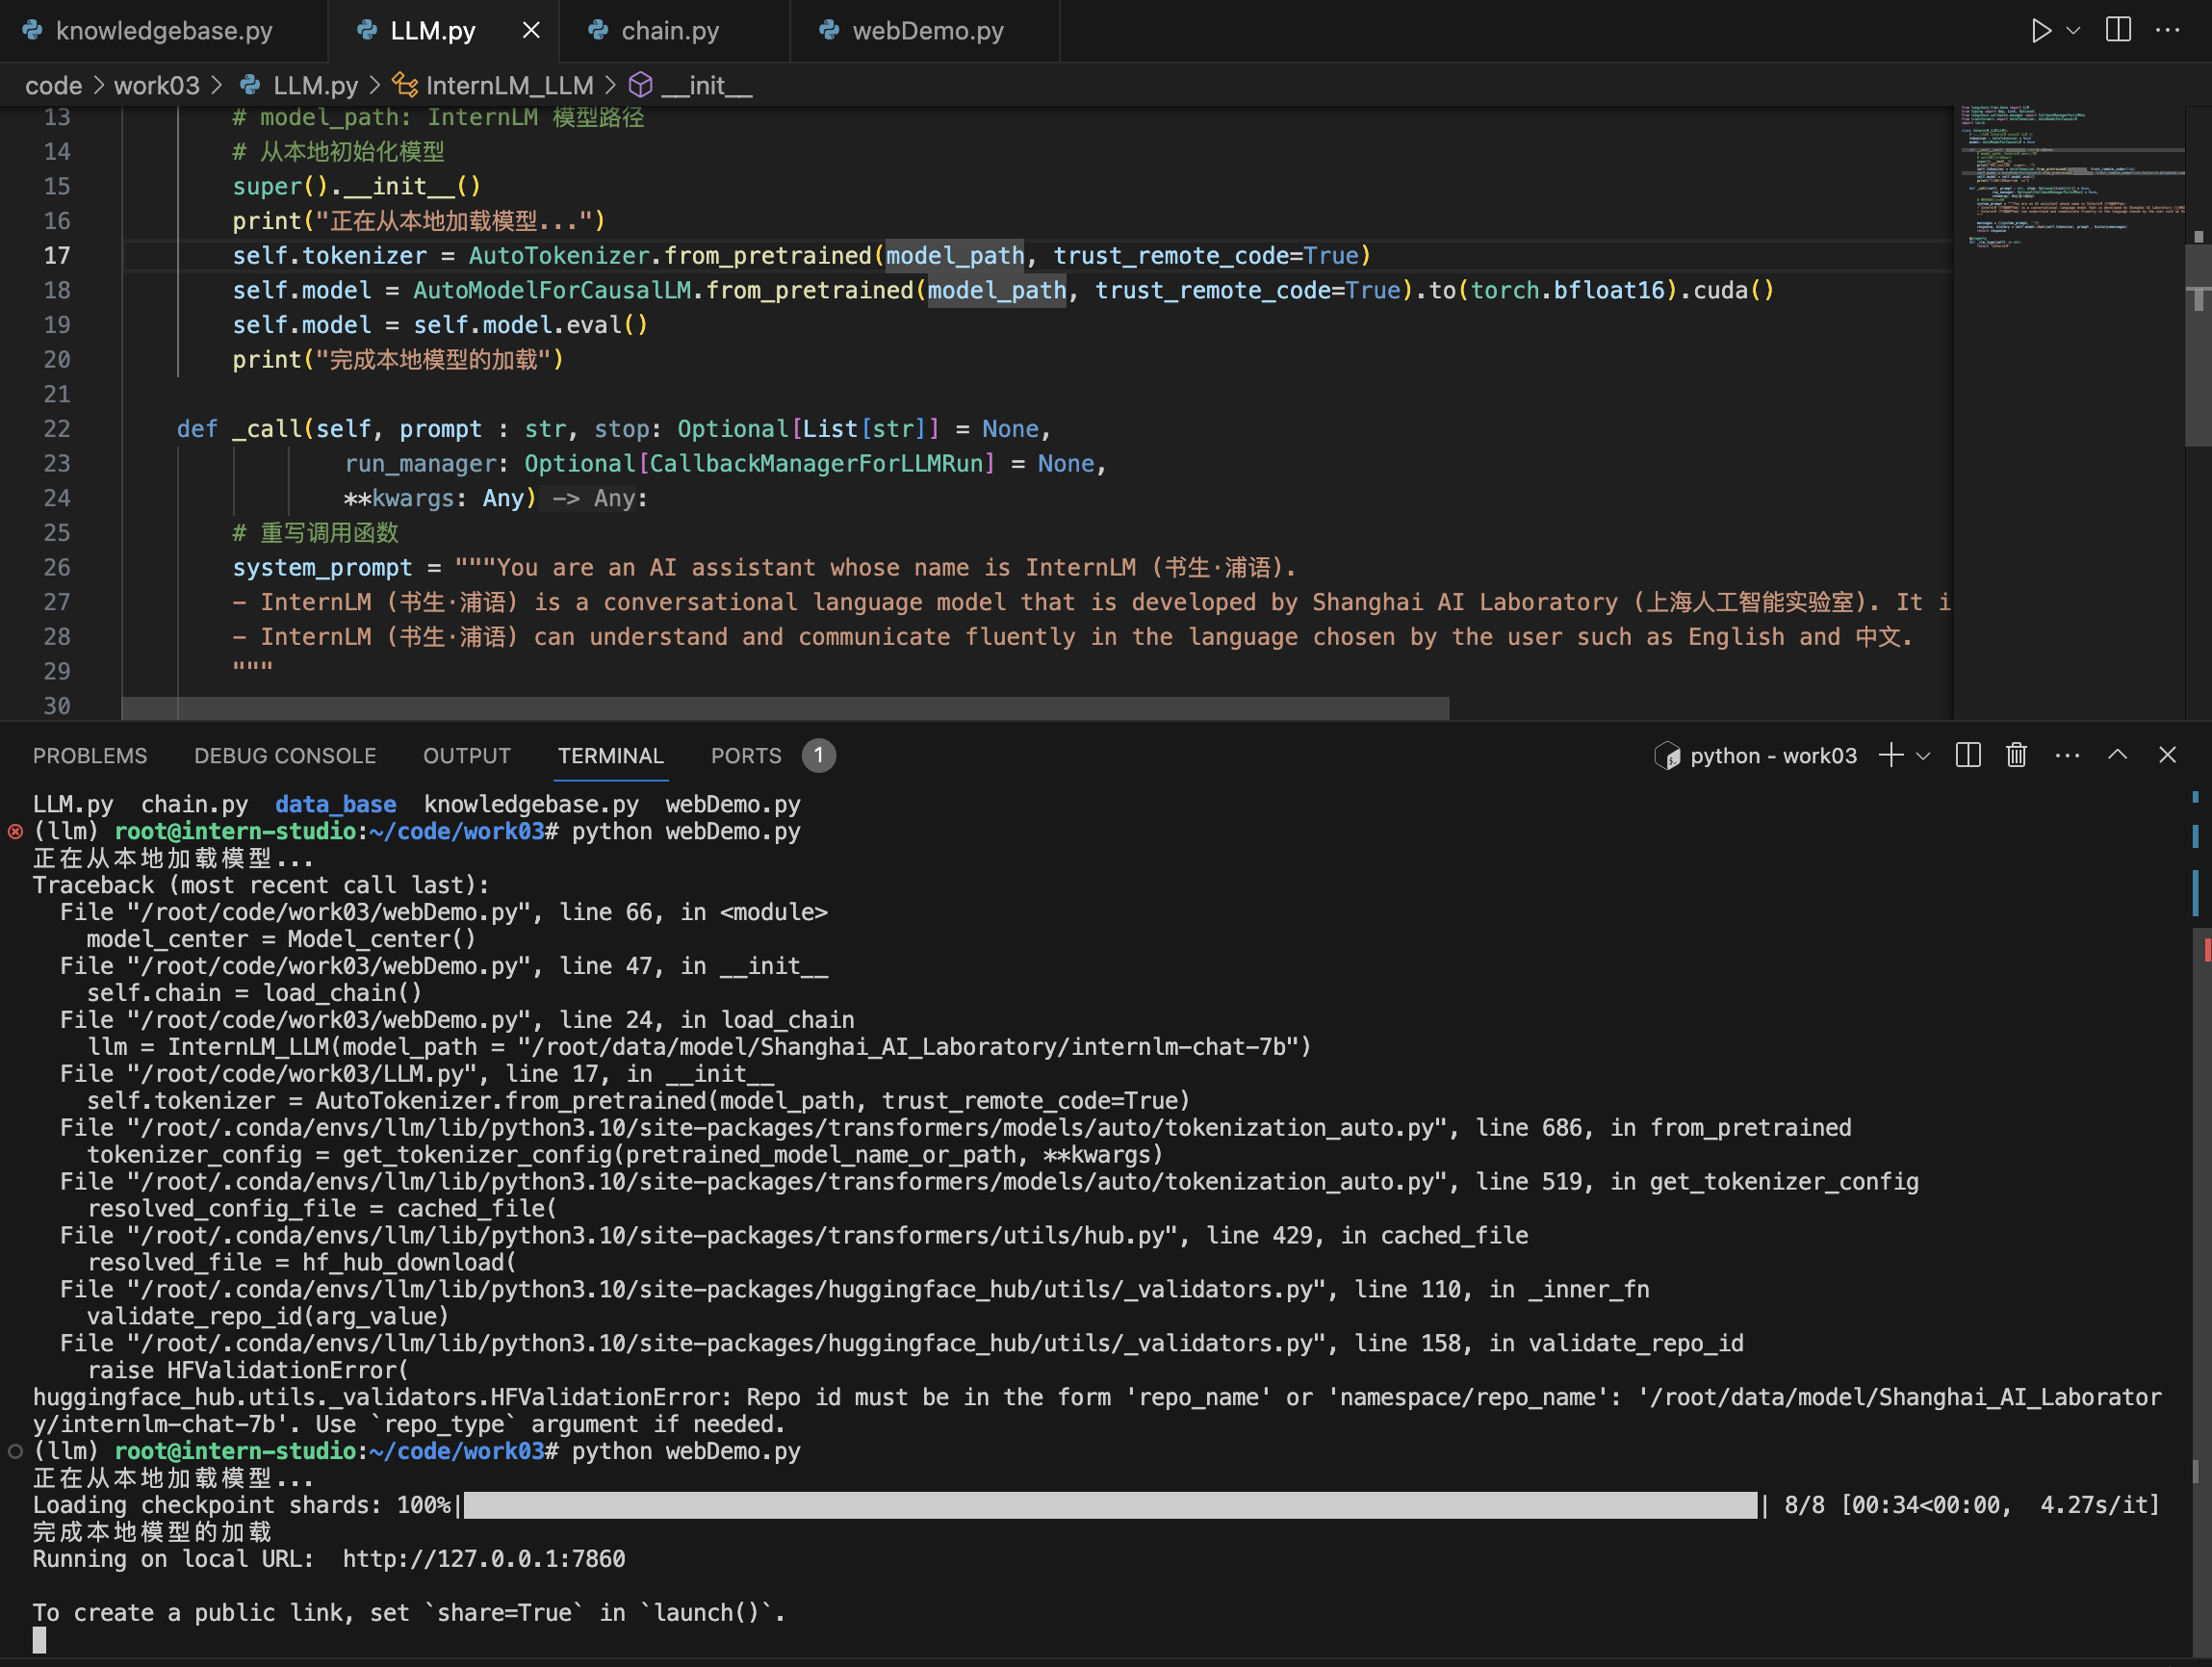Image resolution: width=2212 pixels, height=1667 pixels.
Task: Click LLM.py in breadcrumb path
Action: point(315,85)
